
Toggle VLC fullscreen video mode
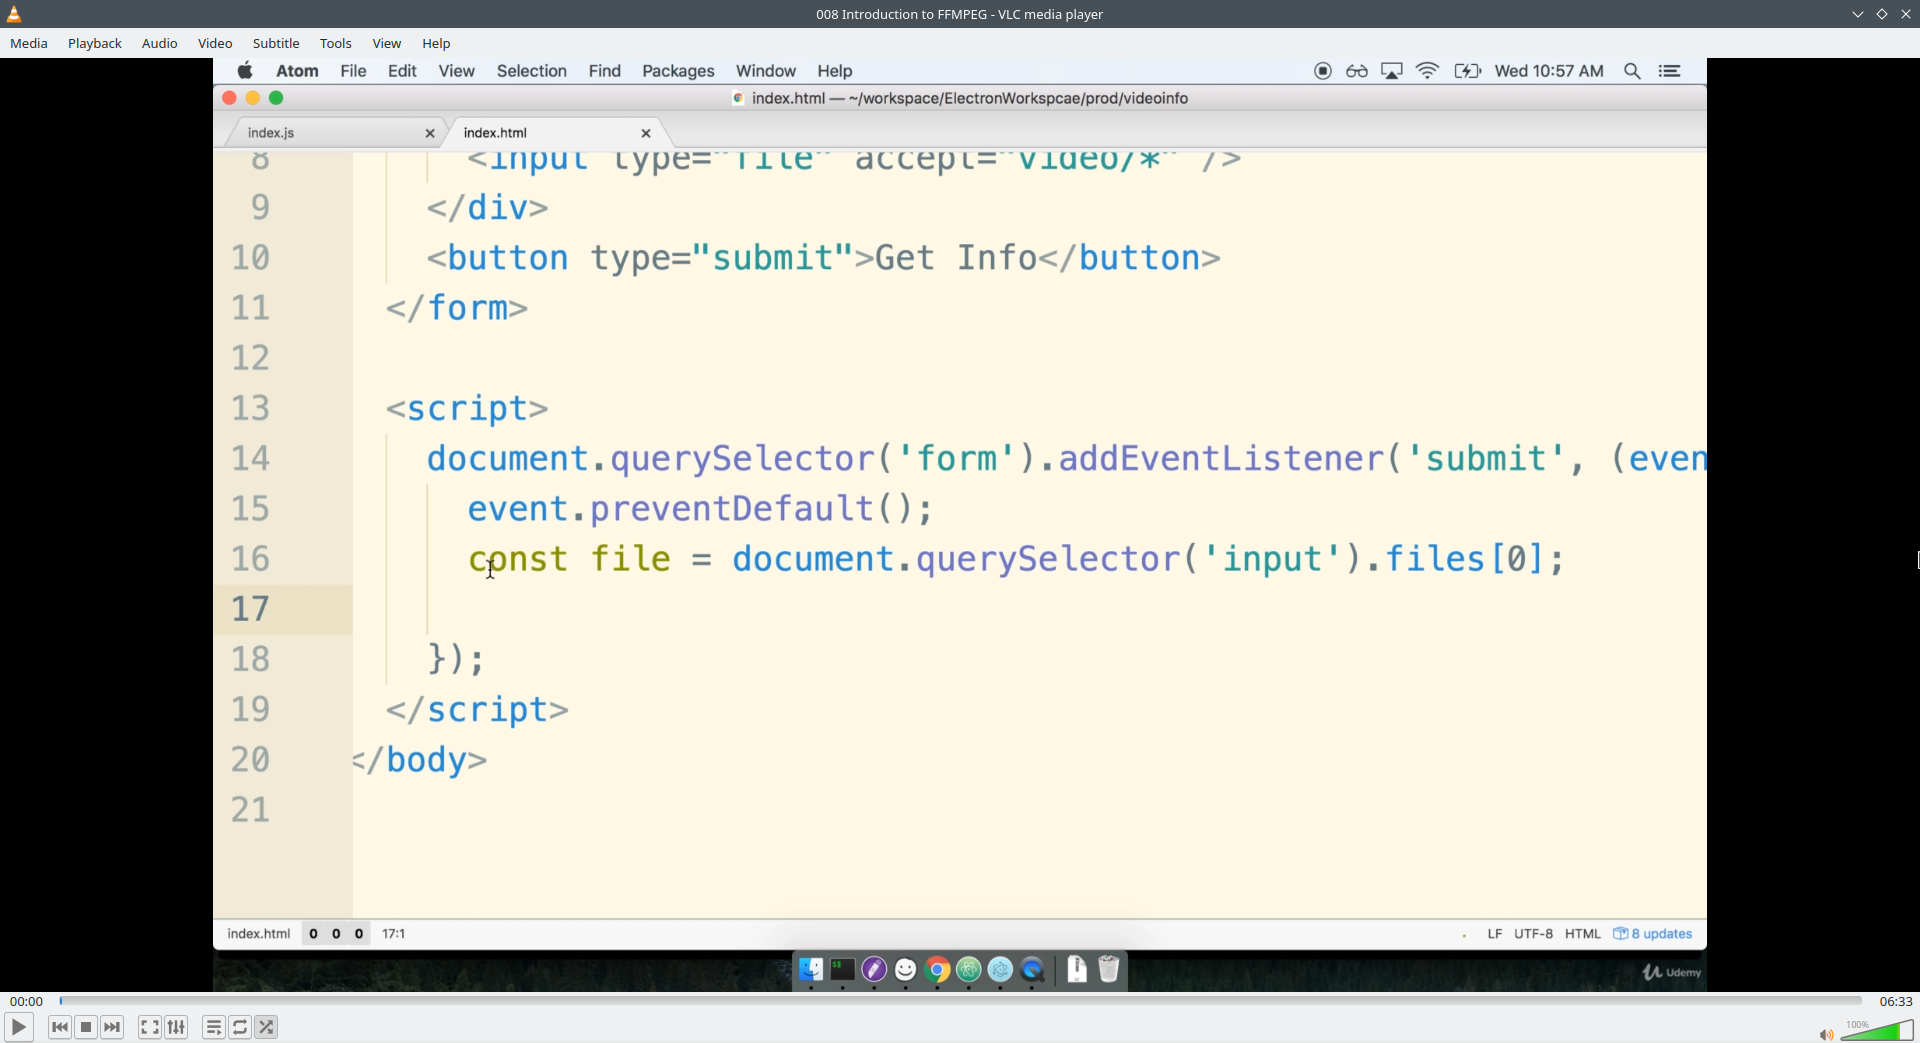pyautogui.click(x=149, y=1027)
